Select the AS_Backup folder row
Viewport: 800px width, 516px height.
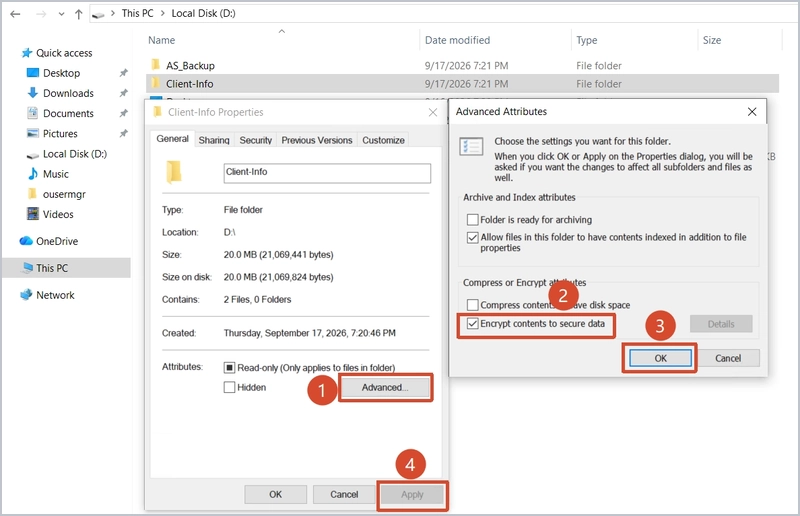(462, 65)
